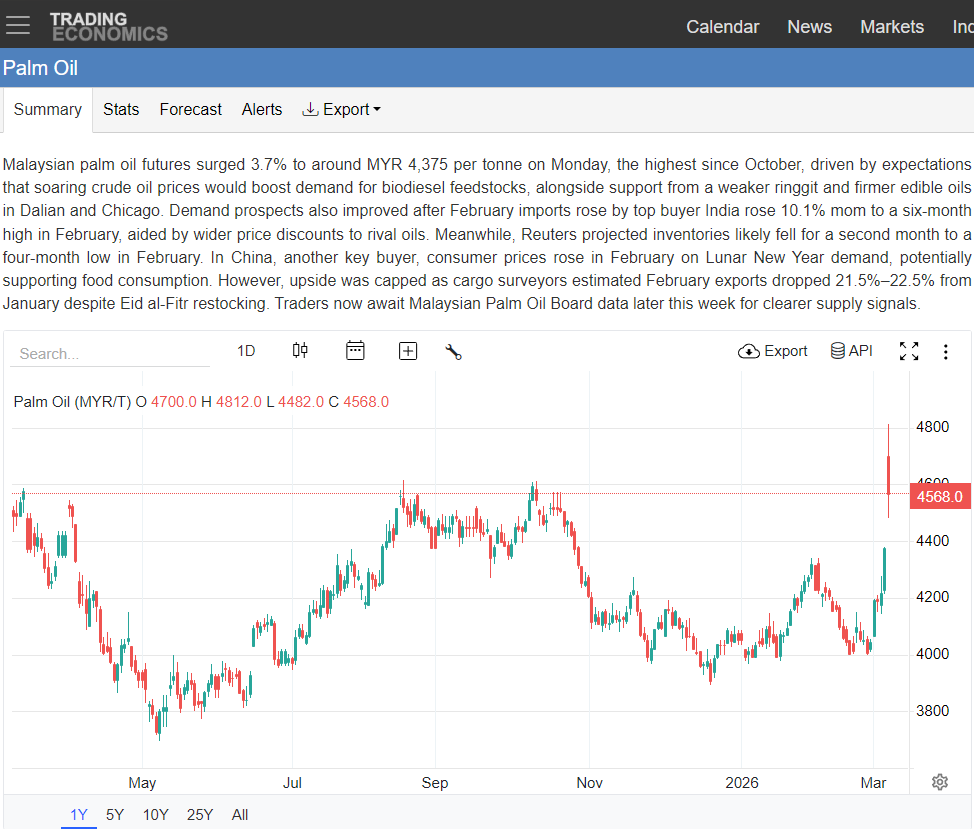The height and width of the screenshot is (829, 974).
Task: Click the chart Search input field
Action: [x=110, y=353]
